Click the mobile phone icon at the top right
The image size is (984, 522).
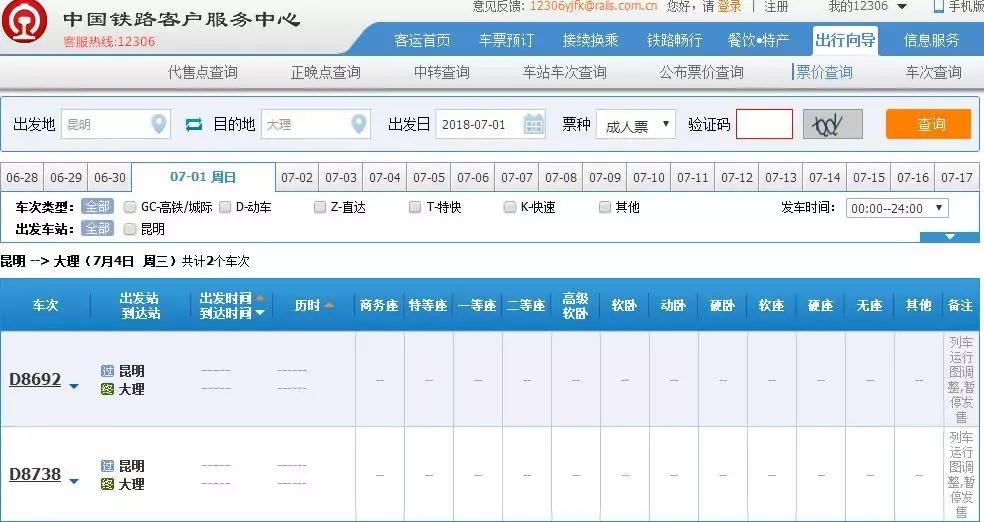pos(939,6)
